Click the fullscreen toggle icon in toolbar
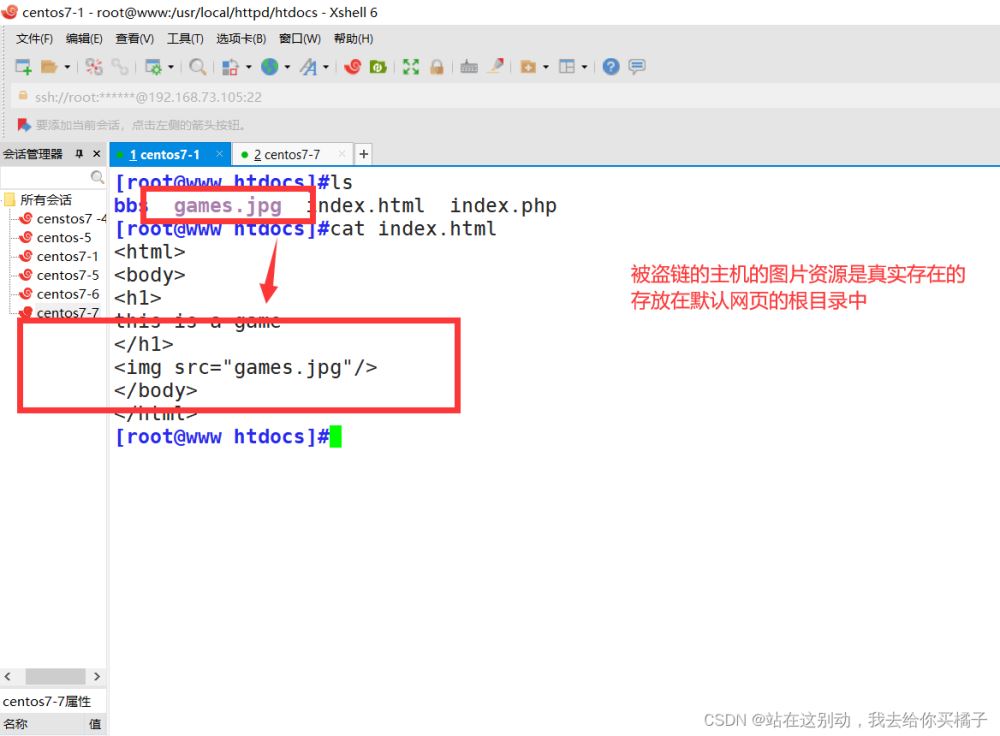 click(411, 67)
